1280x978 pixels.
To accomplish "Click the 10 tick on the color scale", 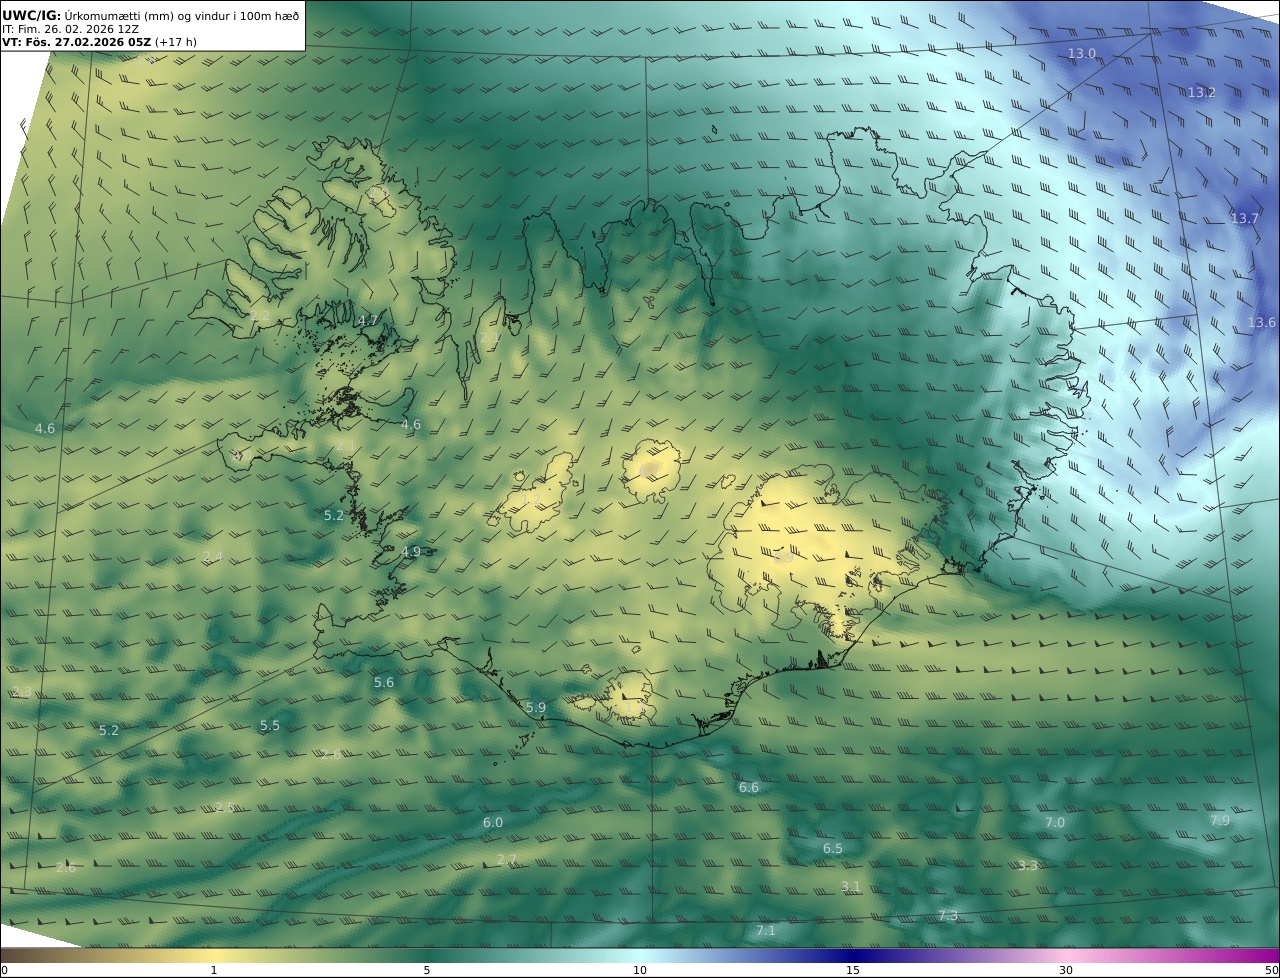I will click(x=640, y=970).
